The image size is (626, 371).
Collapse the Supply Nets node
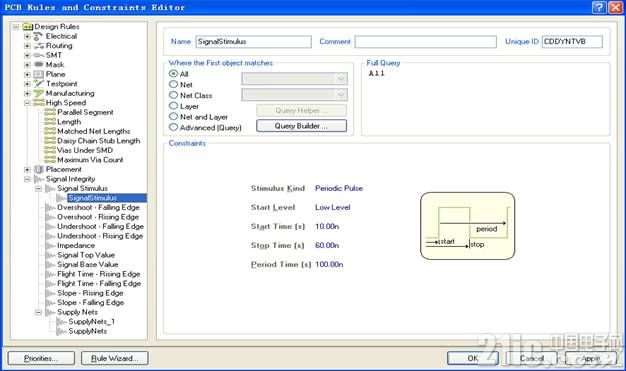click(39, 312)
